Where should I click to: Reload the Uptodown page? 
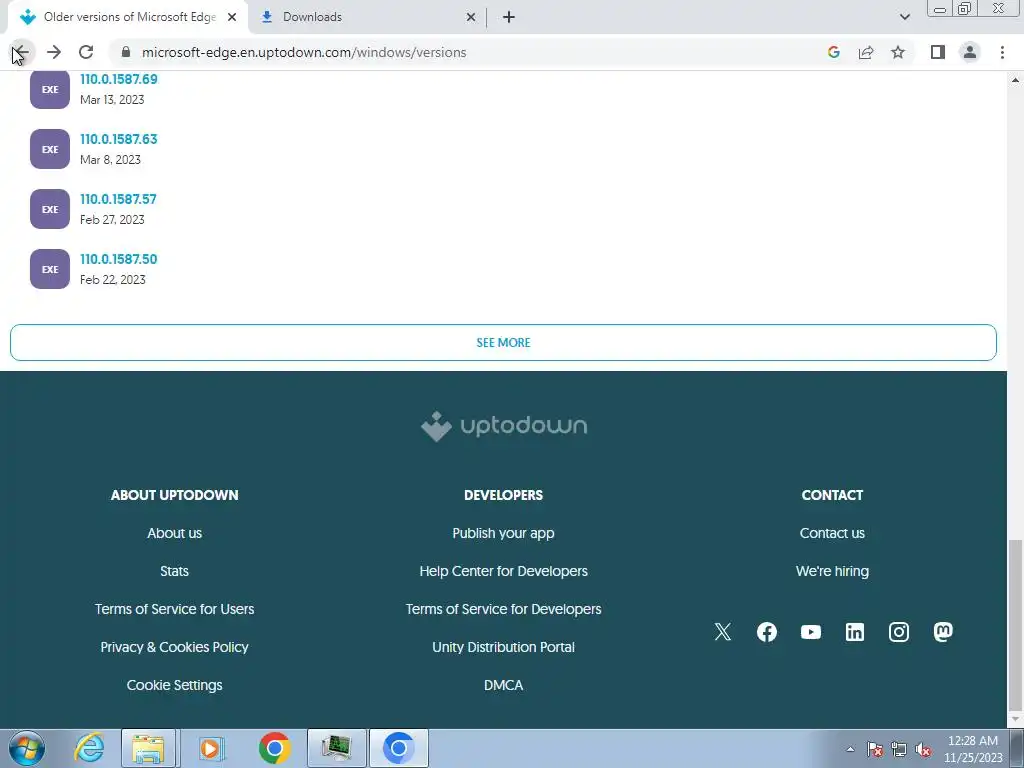coord(86,52)
